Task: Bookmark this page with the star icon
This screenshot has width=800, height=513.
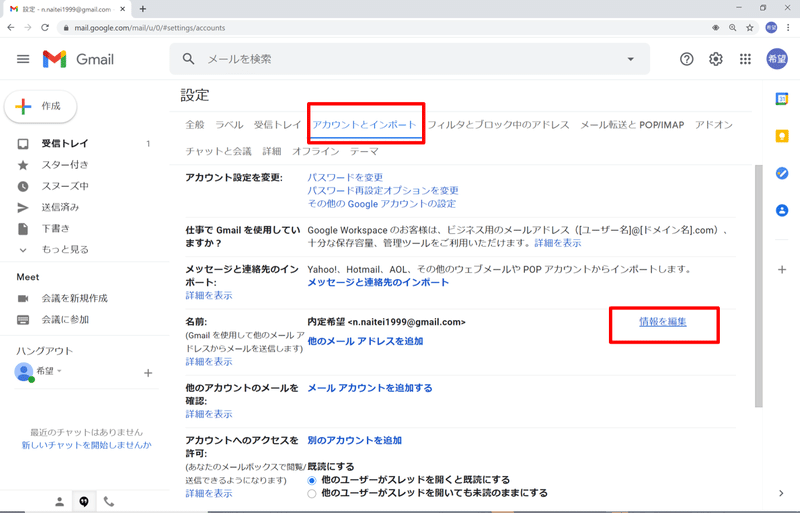Action: [749, 28]
